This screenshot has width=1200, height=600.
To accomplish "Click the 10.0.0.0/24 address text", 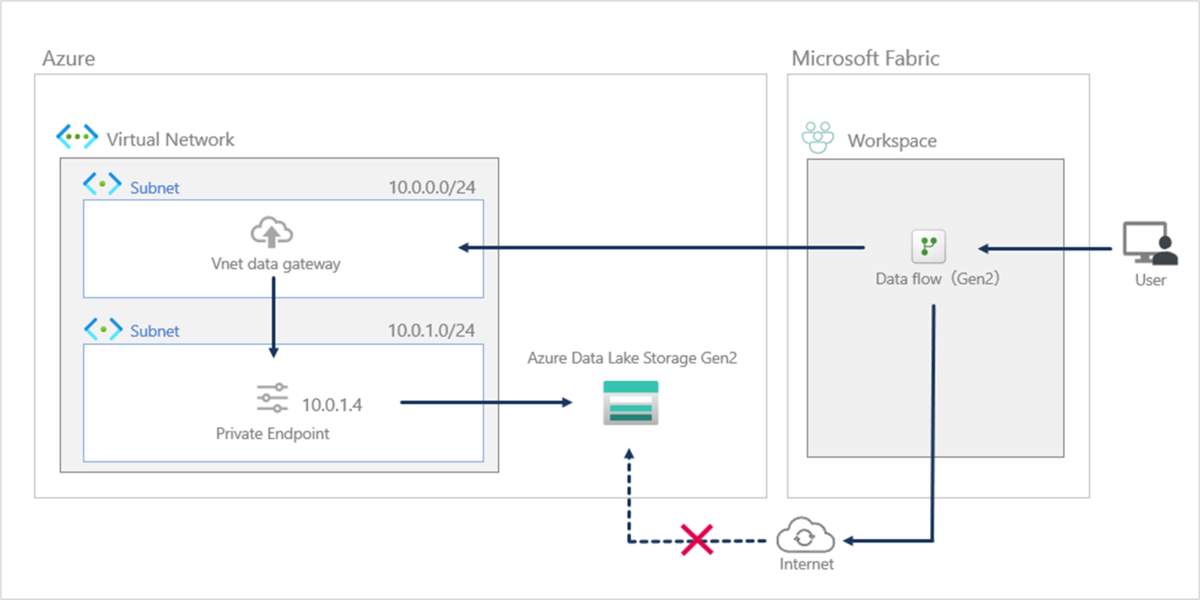I will point(431,186).
